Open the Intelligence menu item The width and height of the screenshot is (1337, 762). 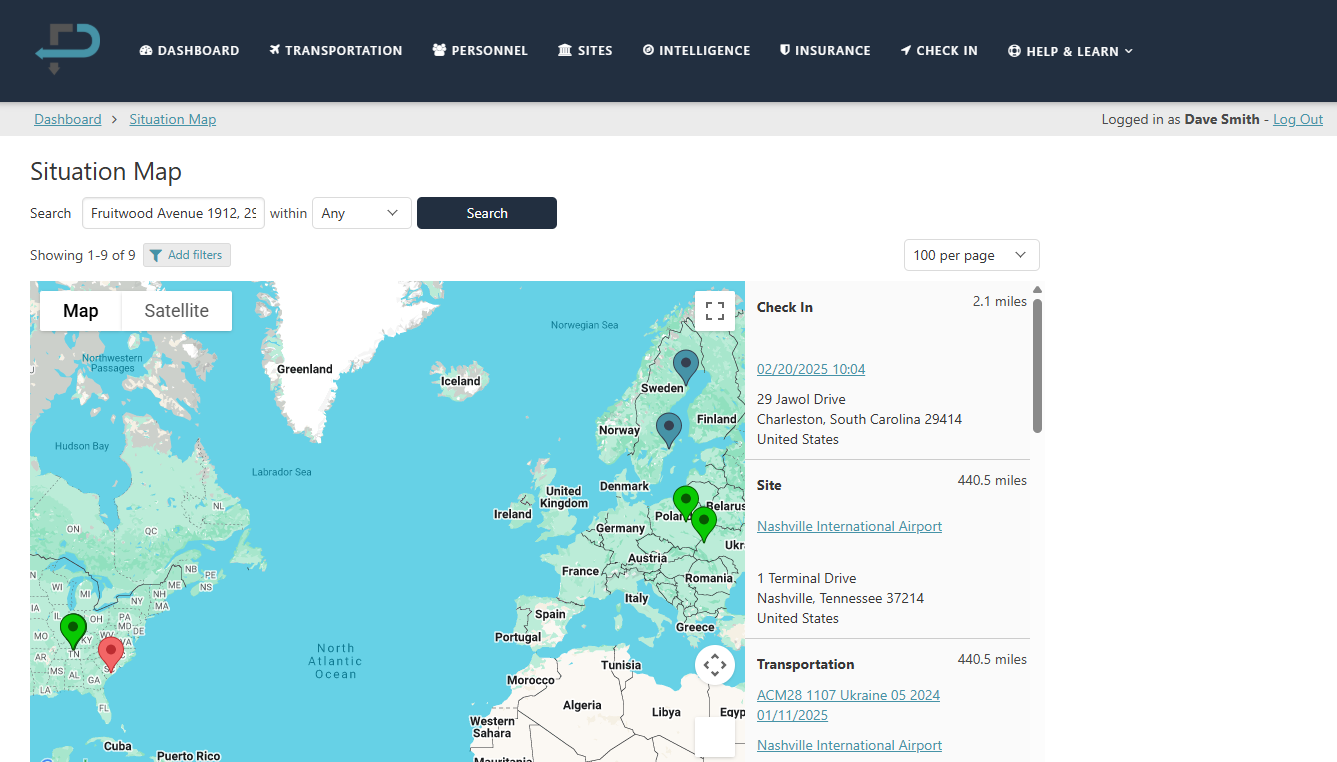point(696,50)
